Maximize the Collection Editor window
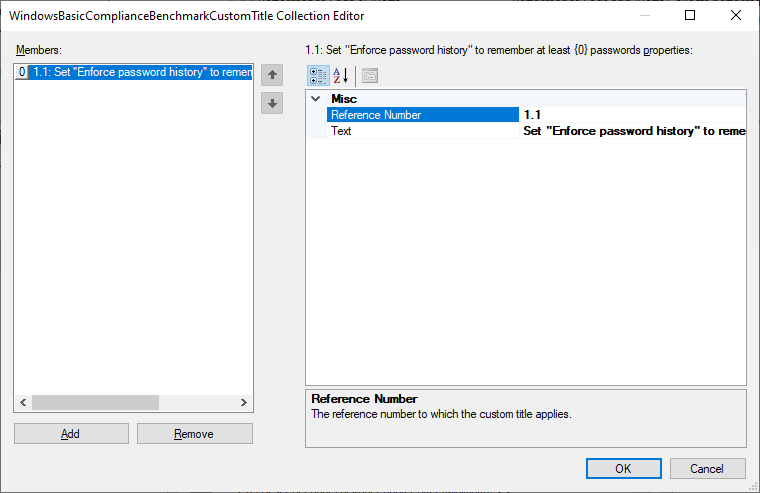Viewport: 760px width, 493px height. point(690,15)
